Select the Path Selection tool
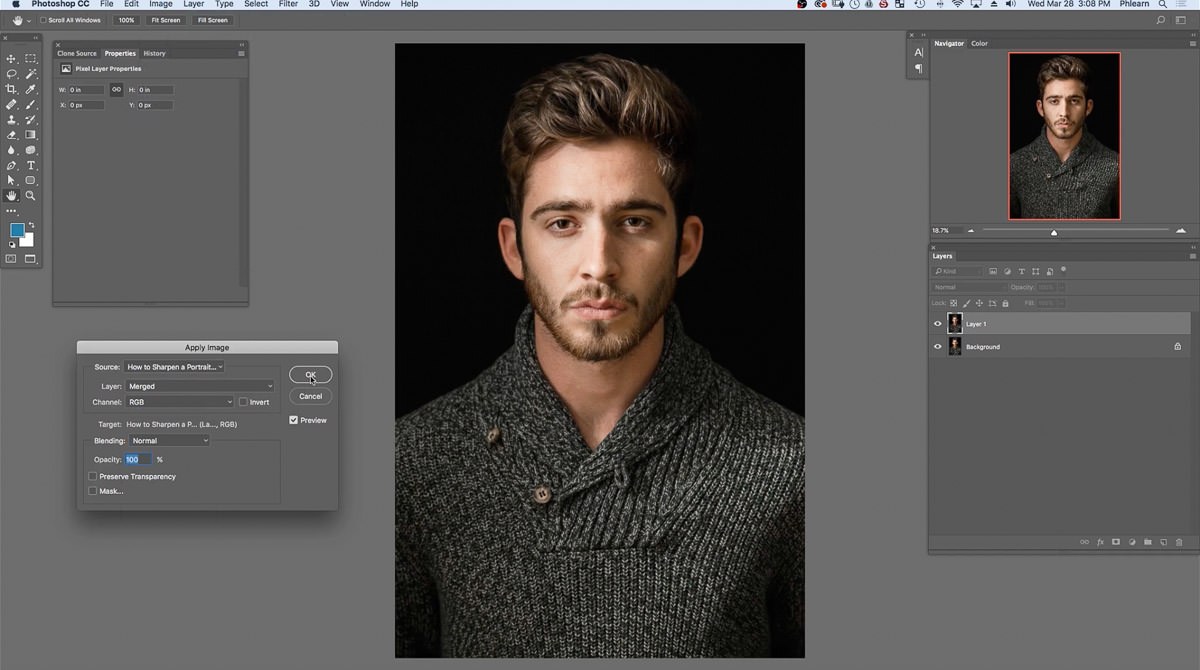This screenshot has height=670, width=1200. click(12, 180)
